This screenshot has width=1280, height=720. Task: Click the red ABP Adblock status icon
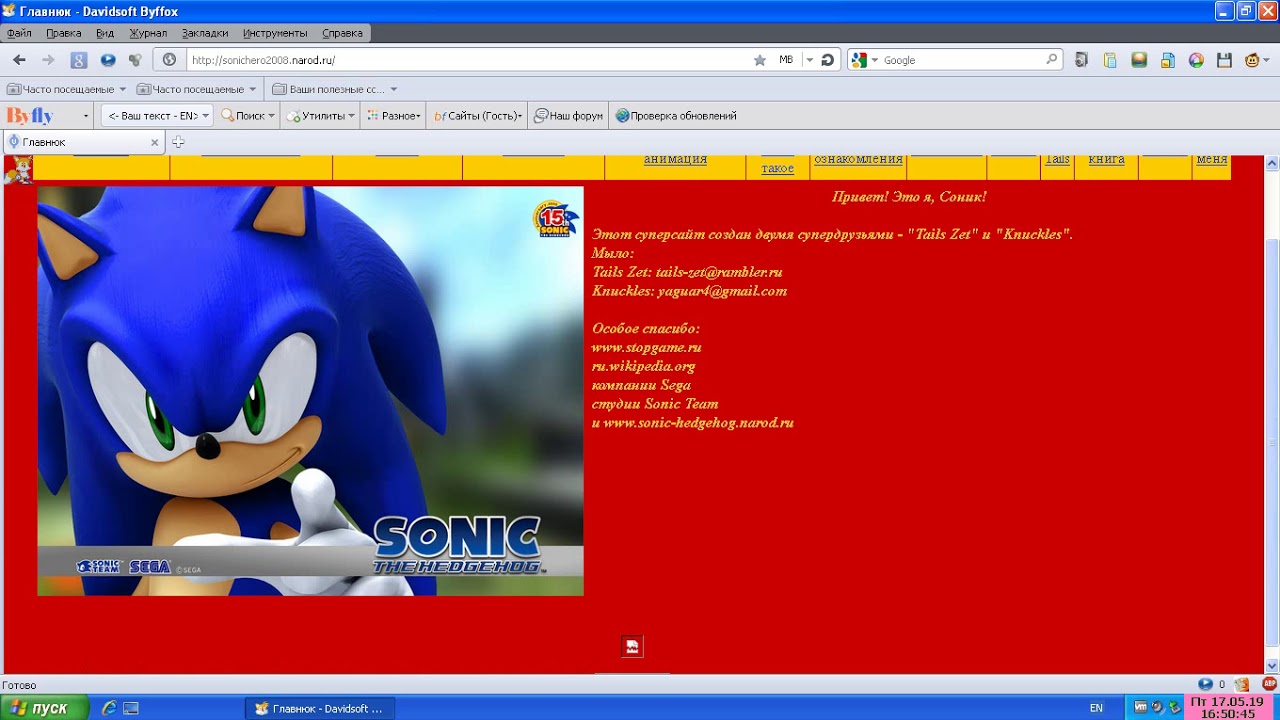click(x=1269, y=685)
